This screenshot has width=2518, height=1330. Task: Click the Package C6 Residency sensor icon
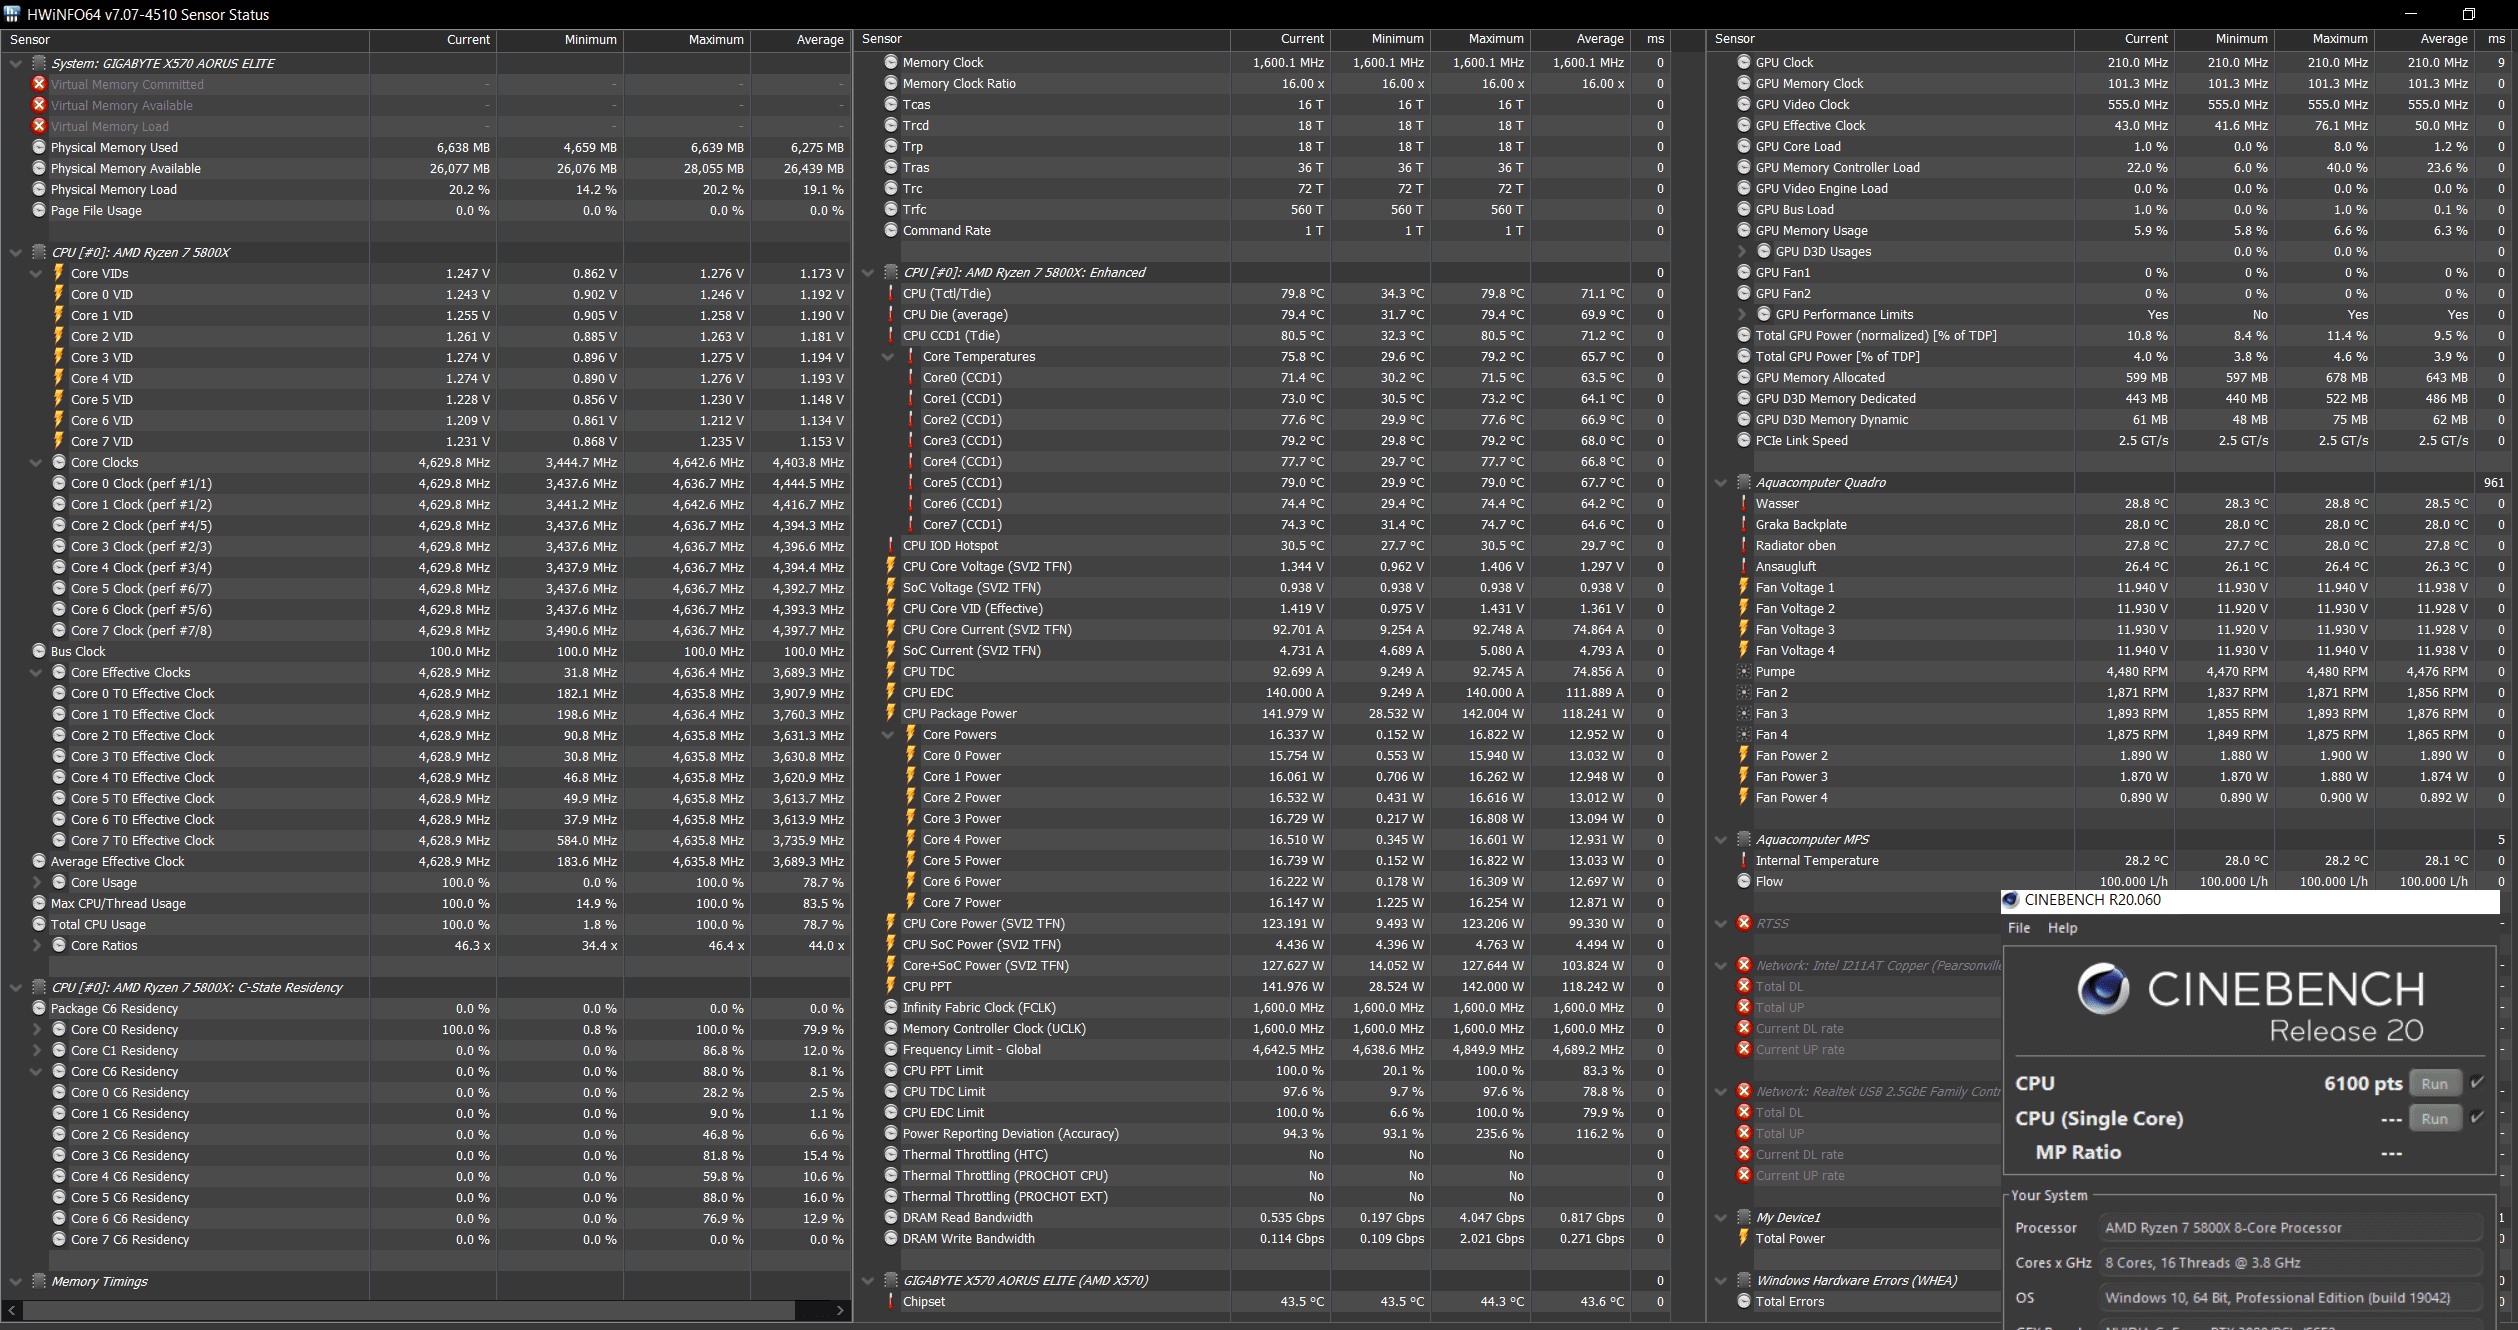click(x=39, y=1008)
